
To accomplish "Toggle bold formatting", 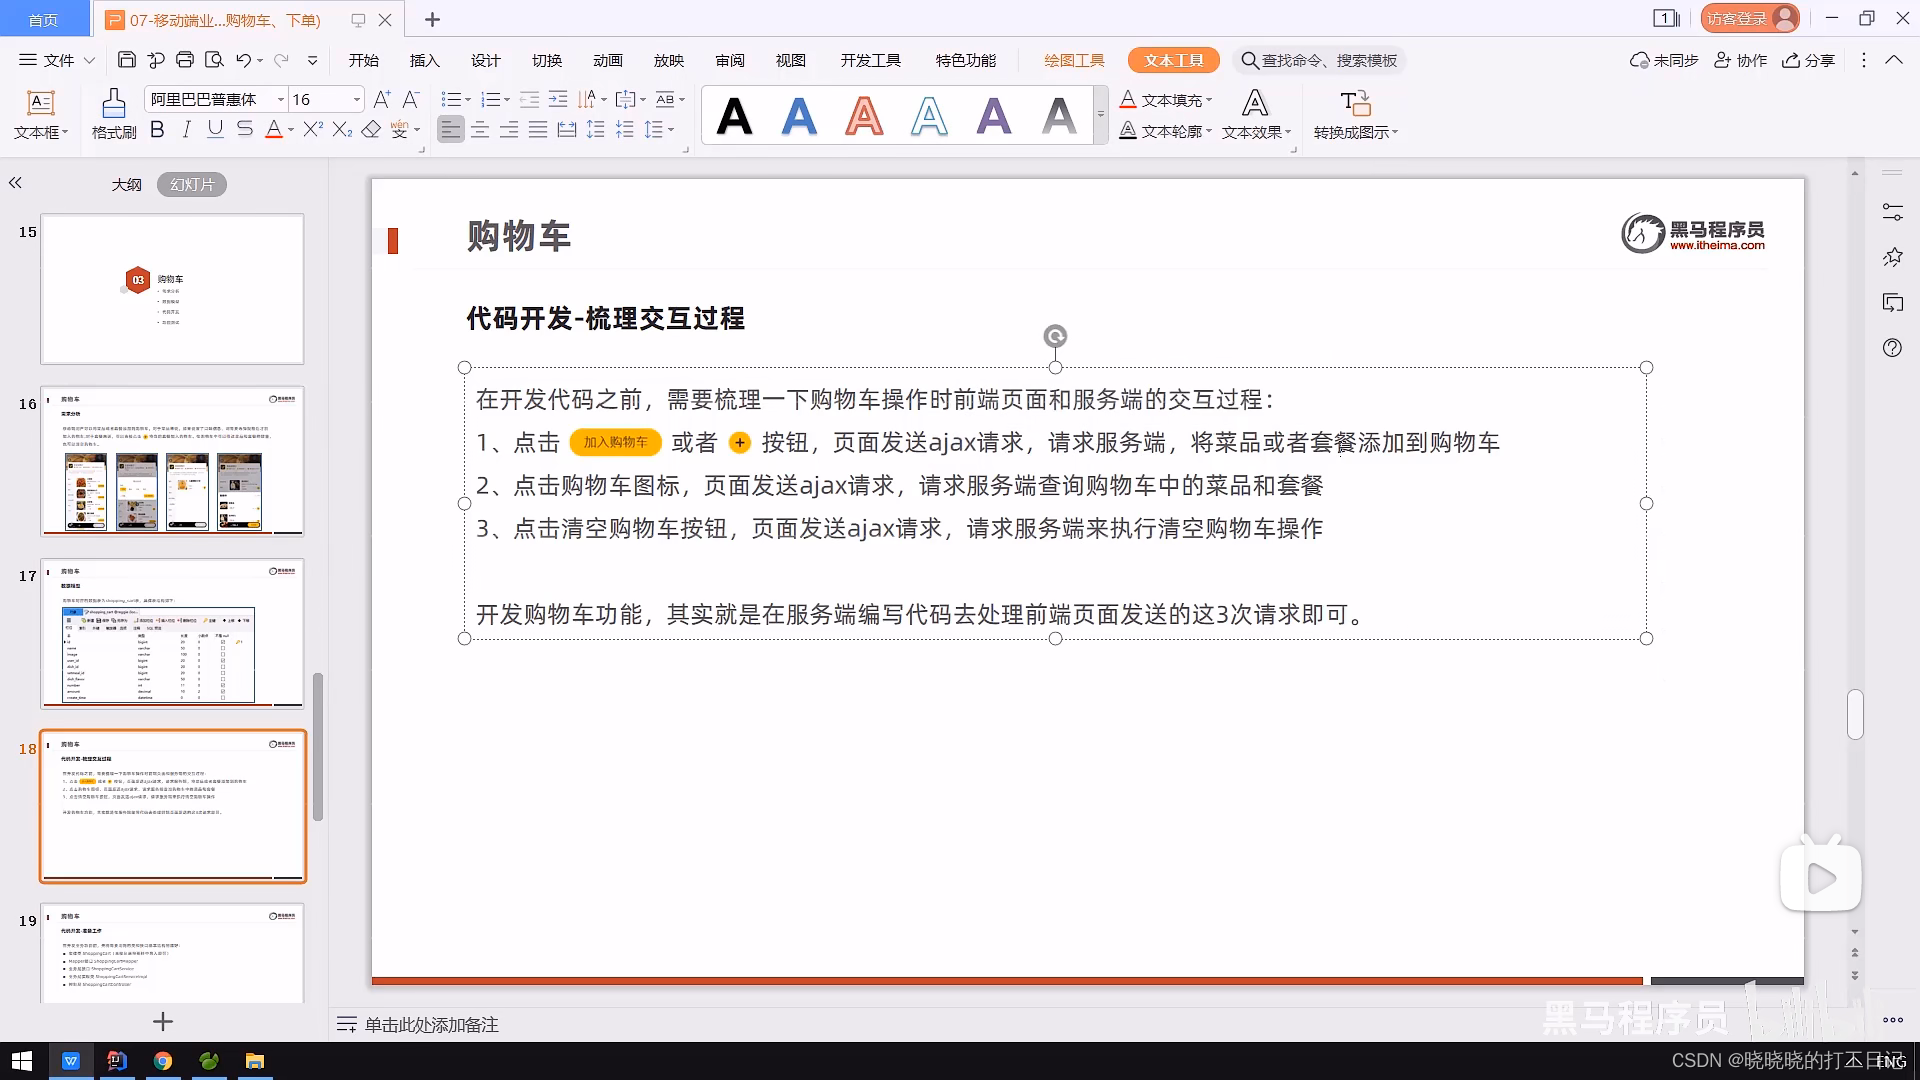I will [x=157, y=129].
